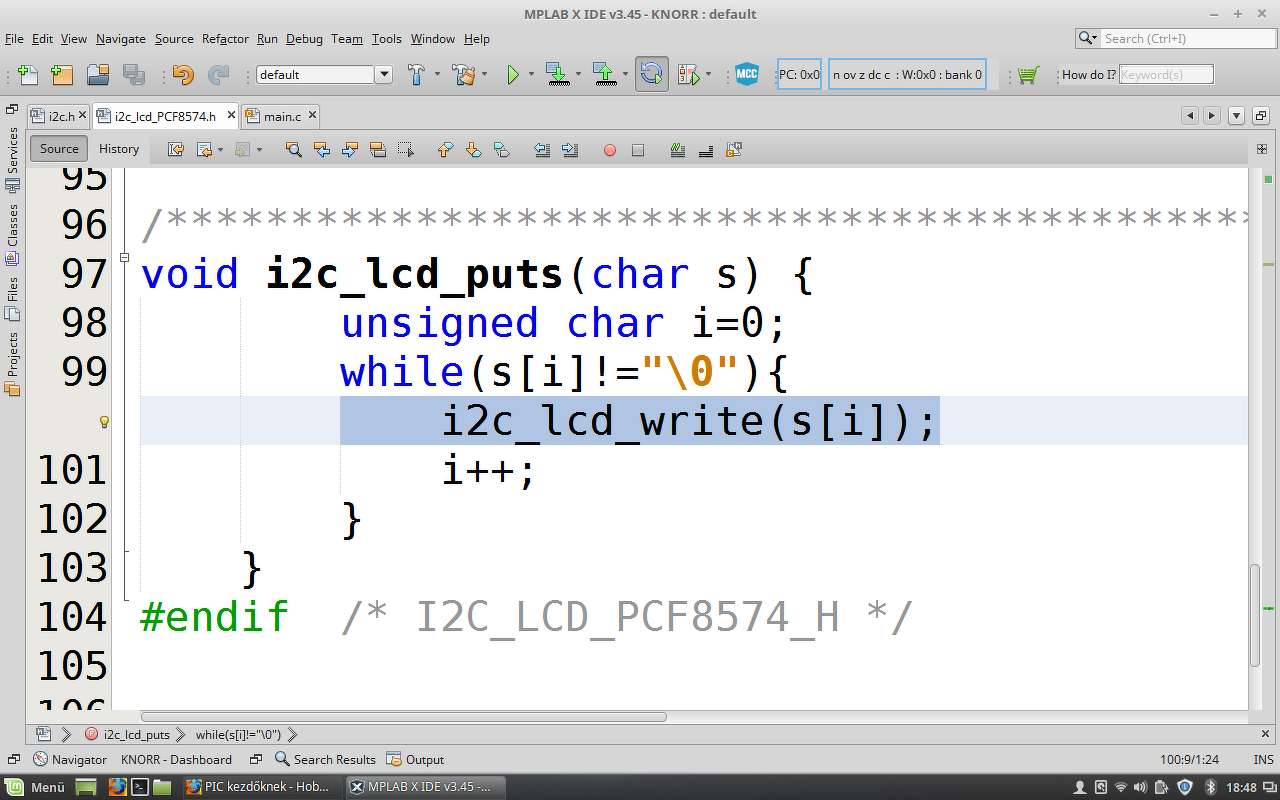Viewport: 1280px width, 800px height.
Task: Open the KNORR - Dashboard panel
Action: [x=176, y=759]
